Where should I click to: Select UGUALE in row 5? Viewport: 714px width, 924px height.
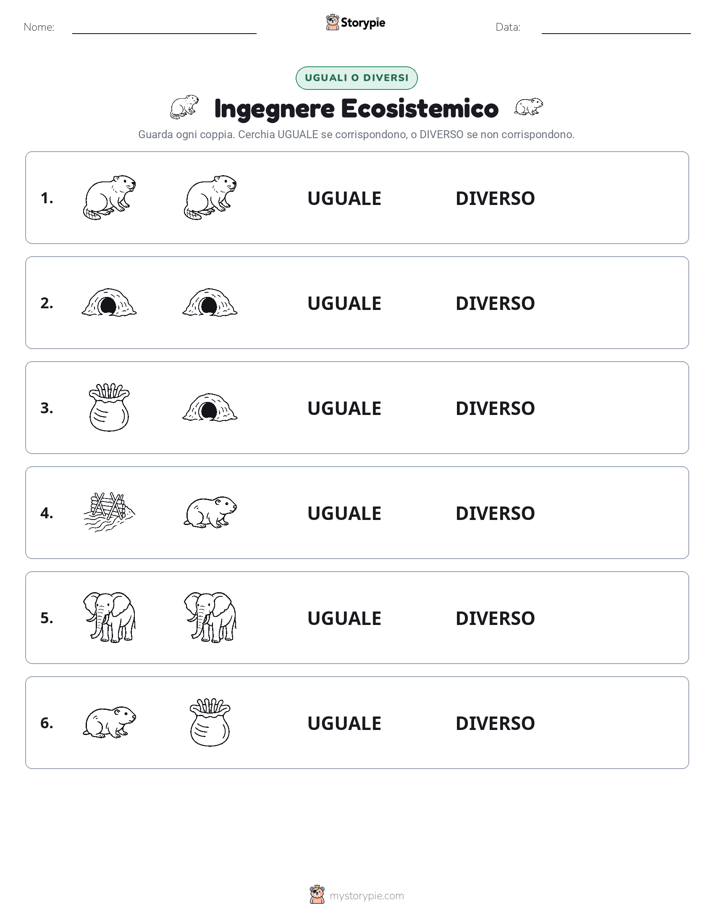tap(344, 618)
